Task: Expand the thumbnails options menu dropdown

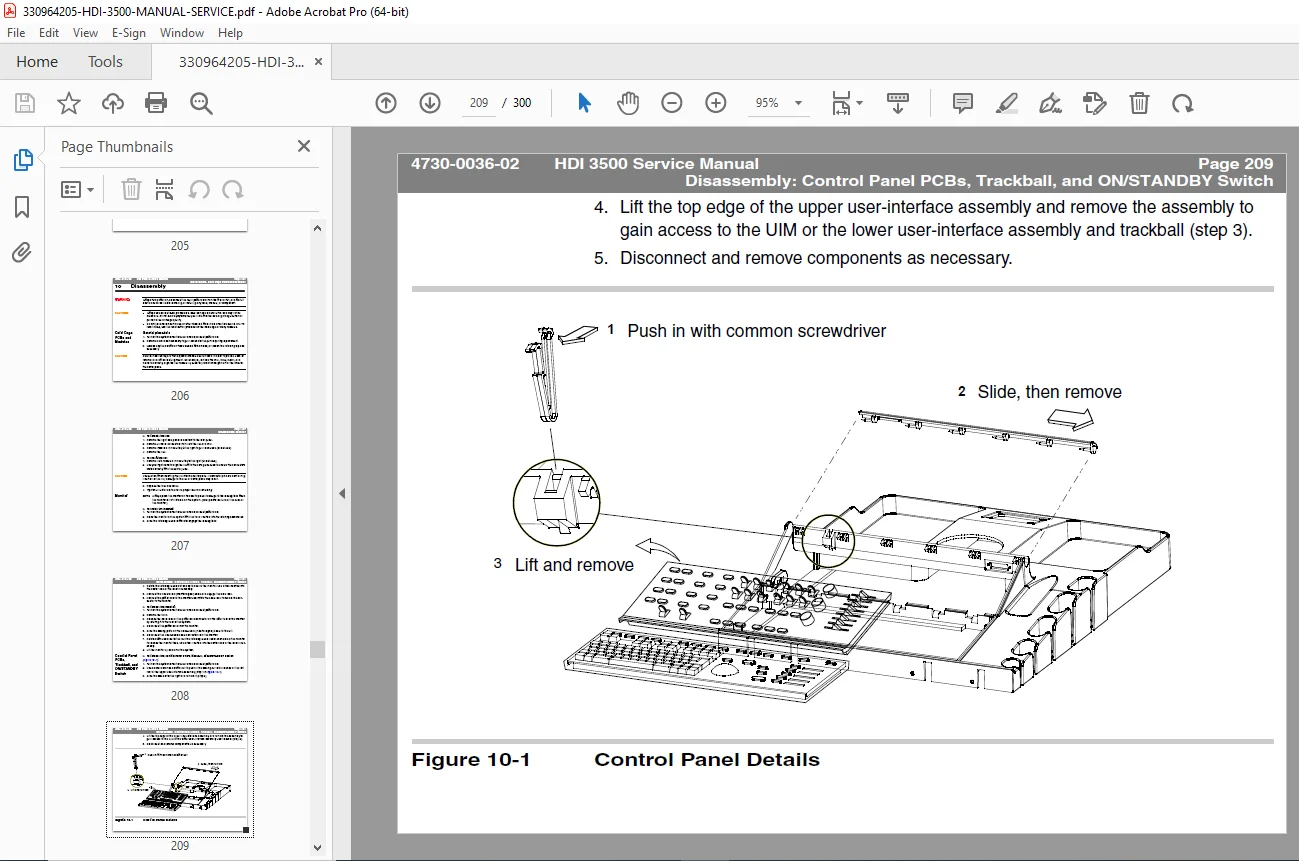Action: pos(78,189)
